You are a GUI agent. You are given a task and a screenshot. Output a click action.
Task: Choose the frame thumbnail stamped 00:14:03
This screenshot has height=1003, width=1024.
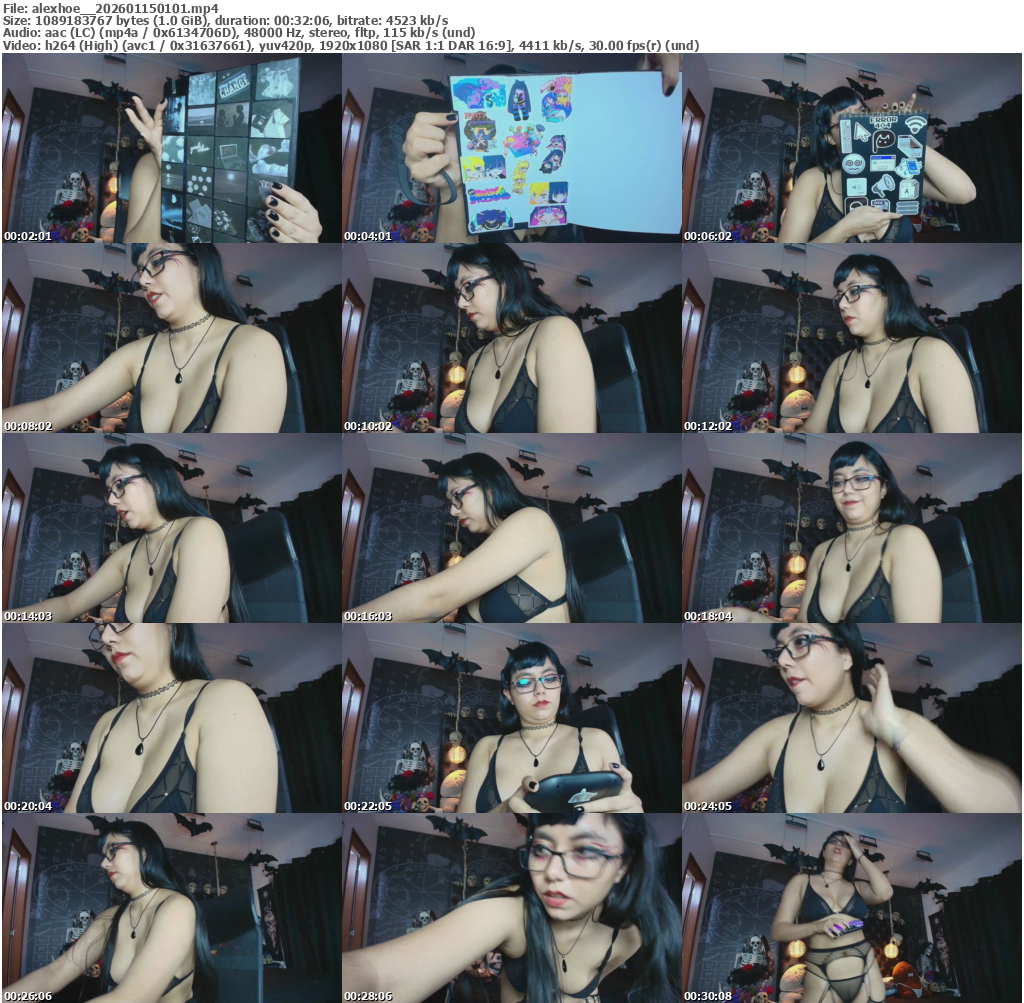tap(172, 528)
